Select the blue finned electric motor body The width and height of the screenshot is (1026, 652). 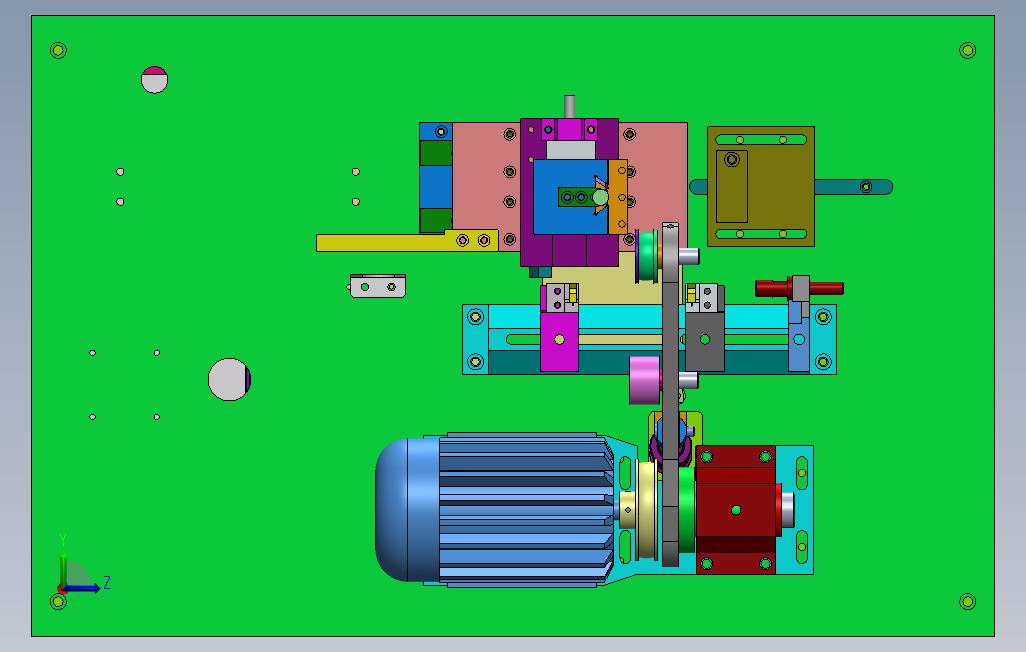[527, 509]
